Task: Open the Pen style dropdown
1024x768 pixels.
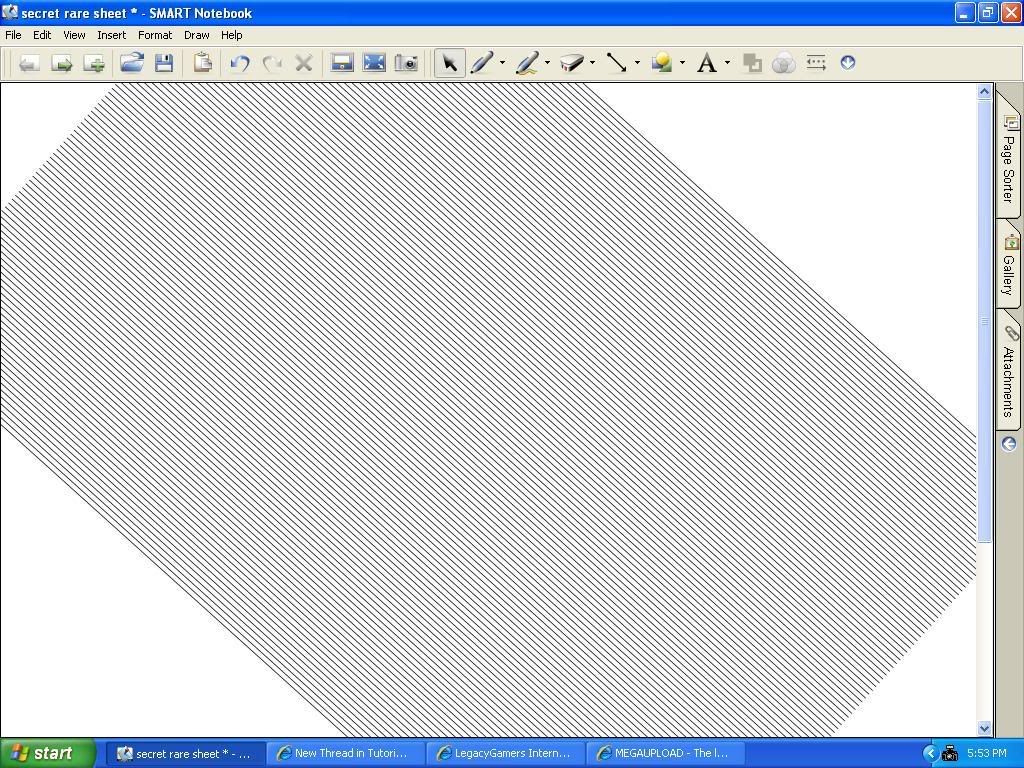Action: click(501, 63)
